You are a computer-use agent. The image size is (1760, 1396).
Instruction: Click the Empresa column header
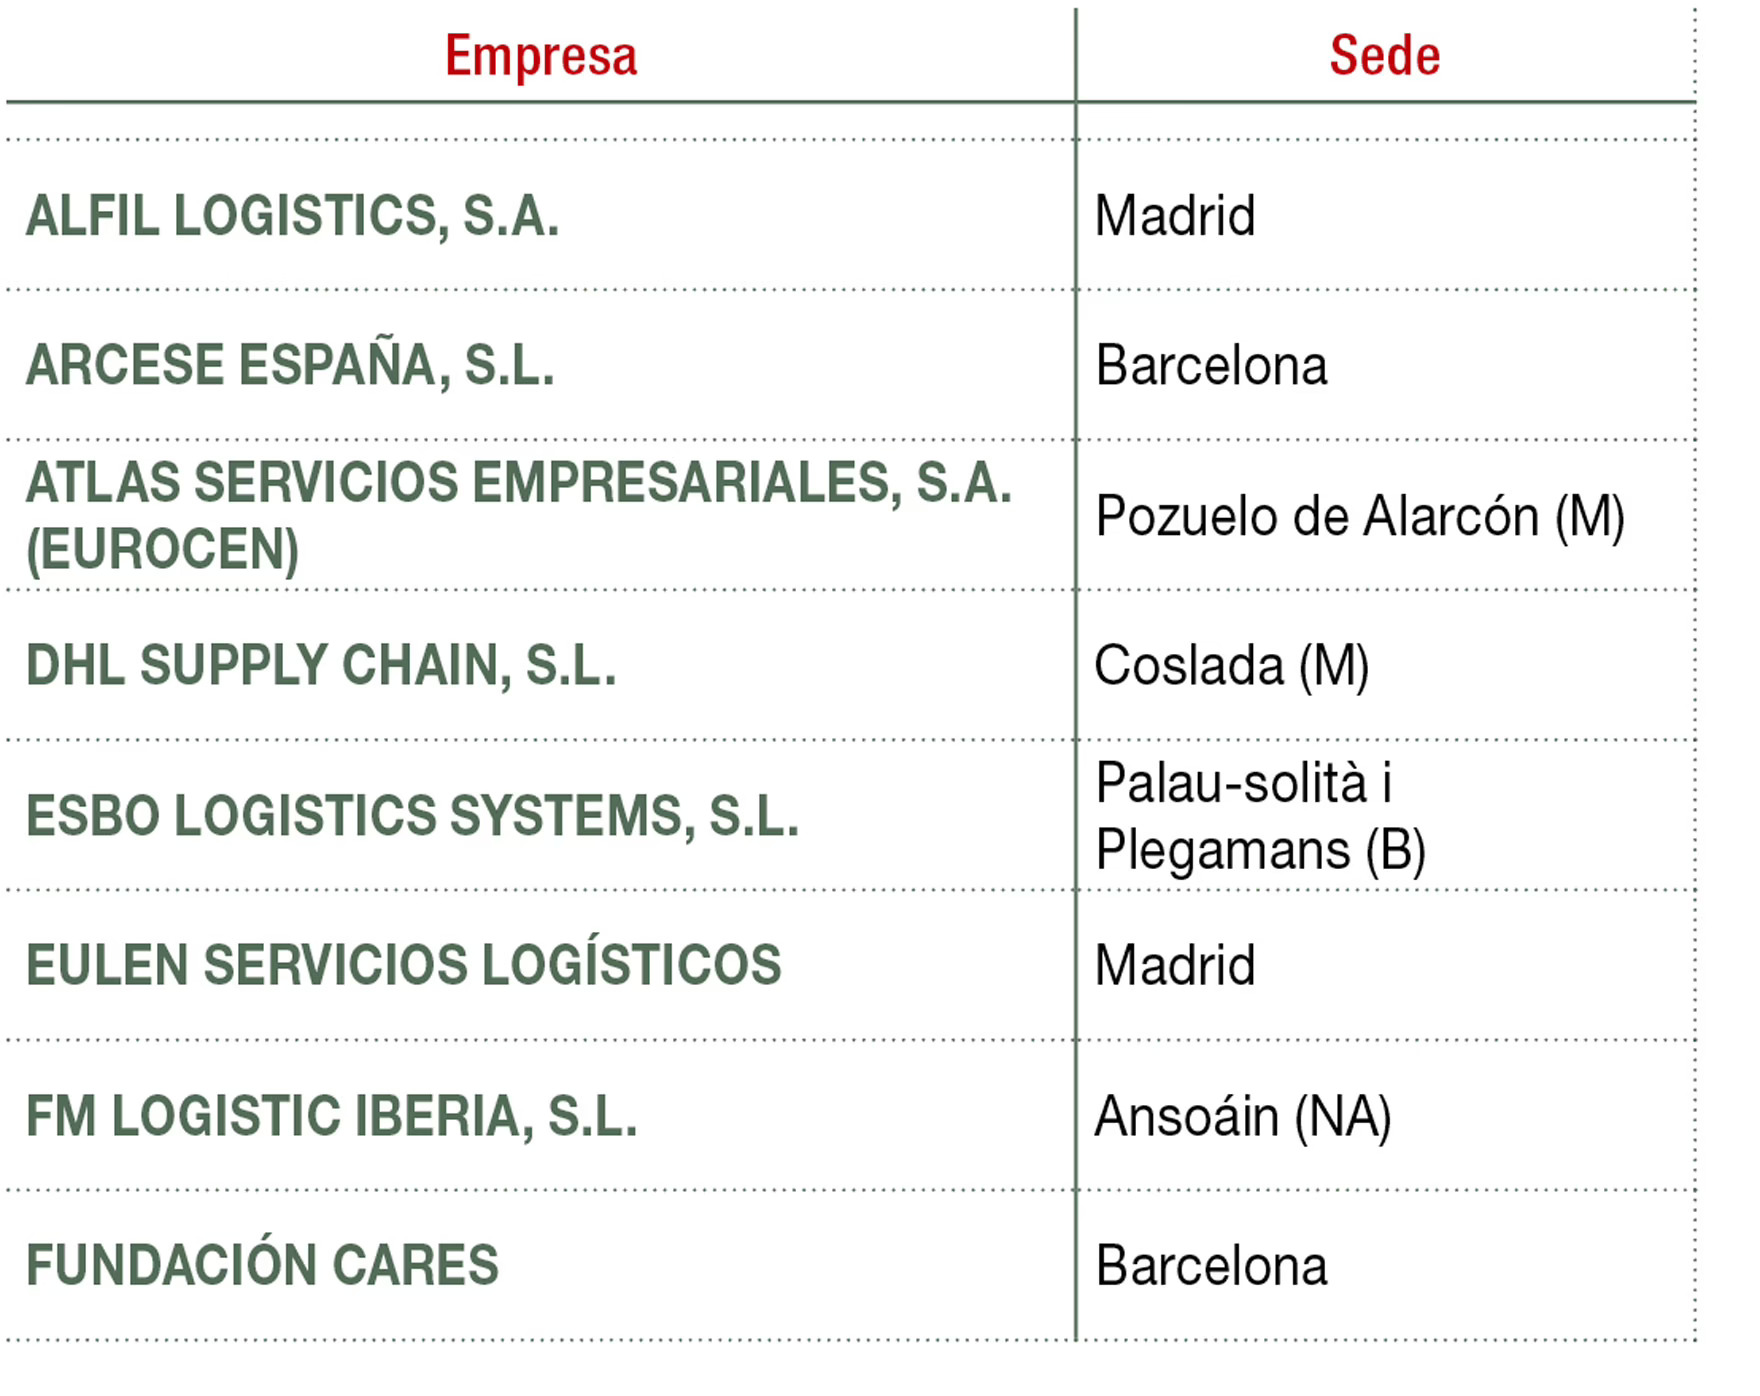tap(540, 56)
